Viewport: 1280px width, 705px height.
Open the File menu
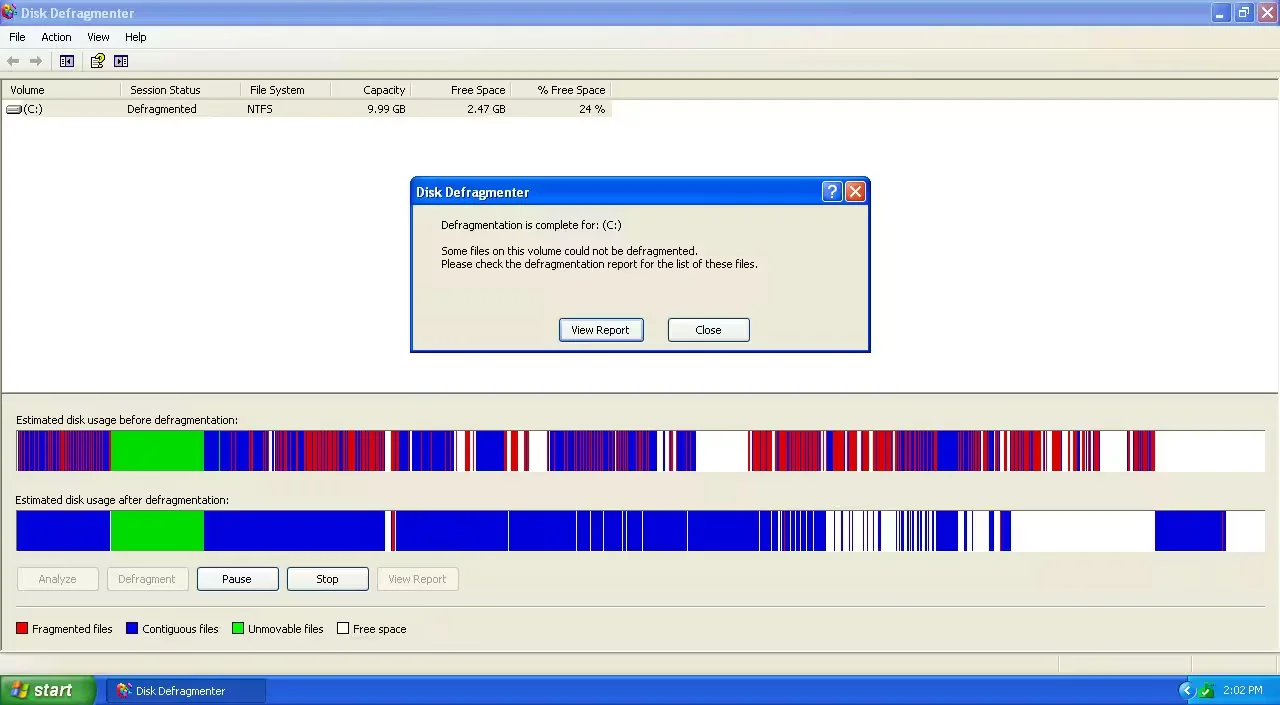pos(17,37)
